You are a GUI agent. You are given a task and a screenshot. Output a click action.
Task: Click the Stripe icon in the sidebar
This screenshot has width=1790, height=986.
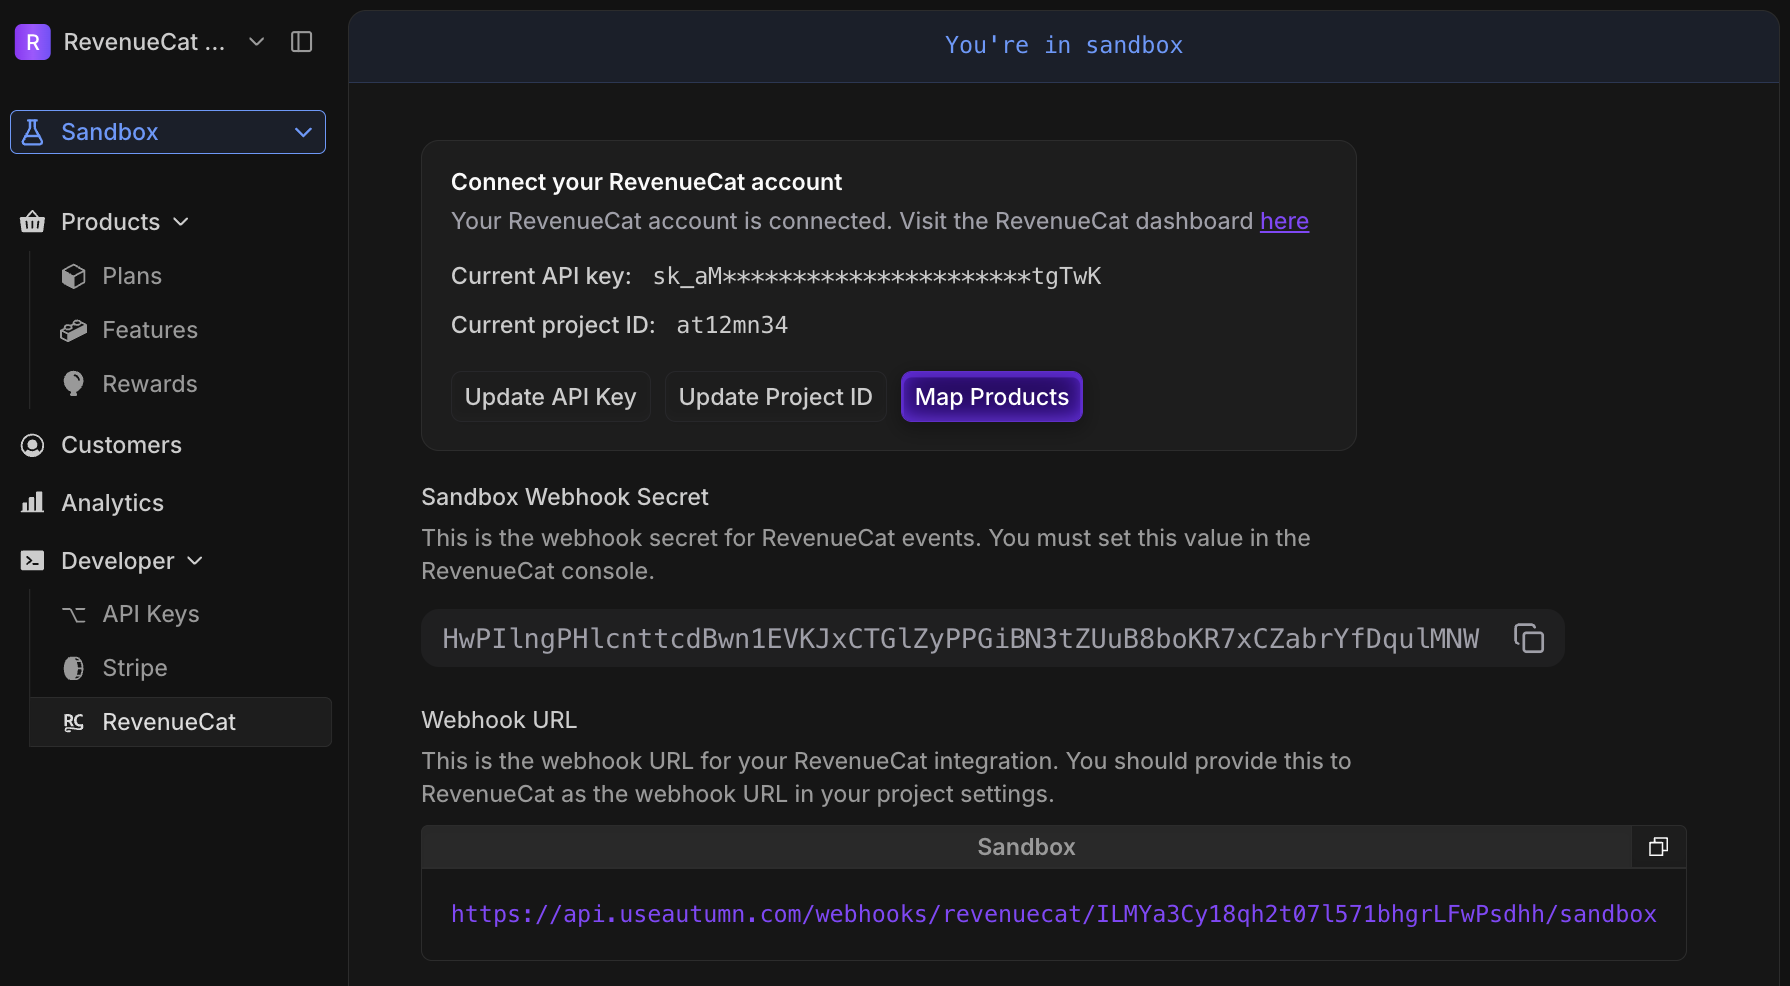click(74, 667)
